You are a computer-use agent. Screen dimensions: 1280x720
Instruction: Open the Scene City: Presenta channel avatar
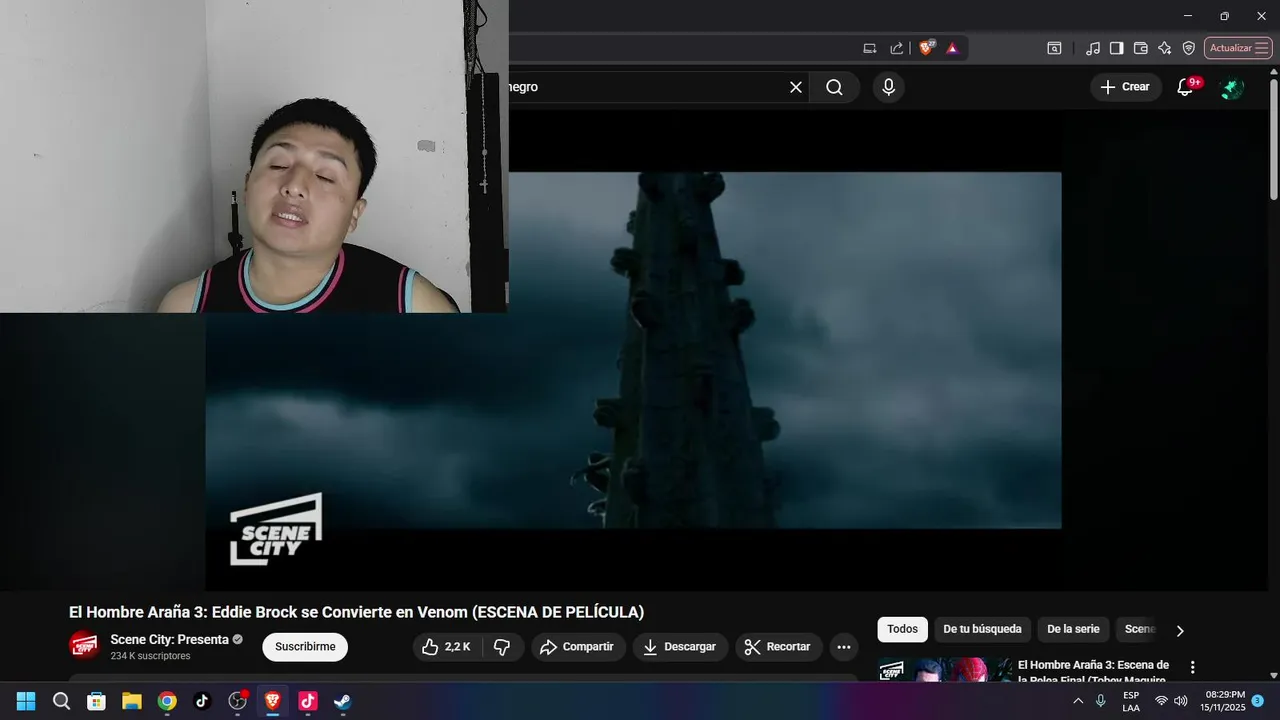pos(84,646)
